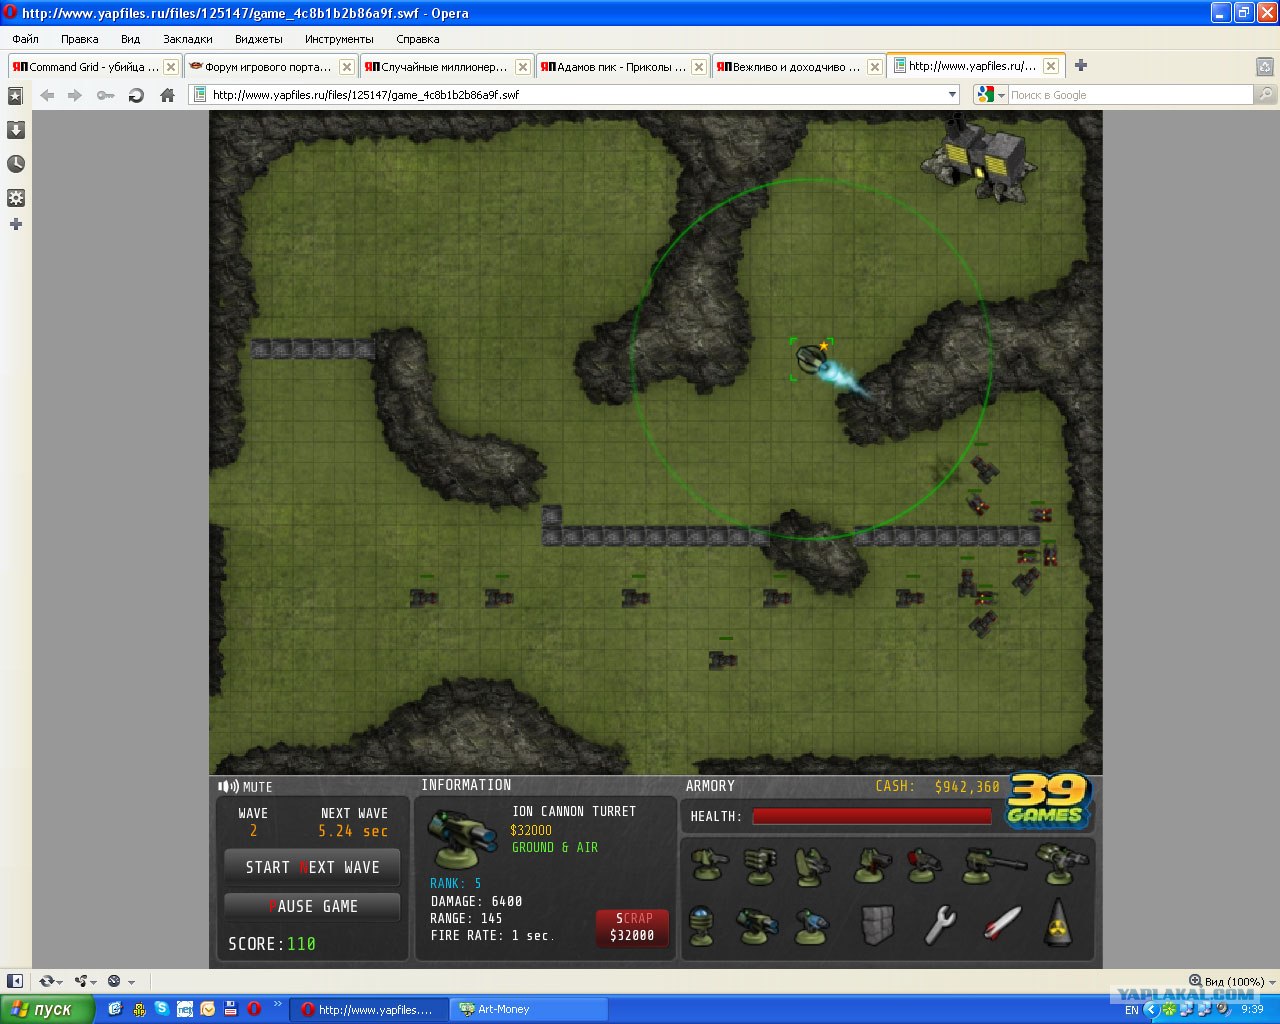Close the Случайные миллионеры tab
Screen dimensions: 1280x1024
[x=523, y=67]
